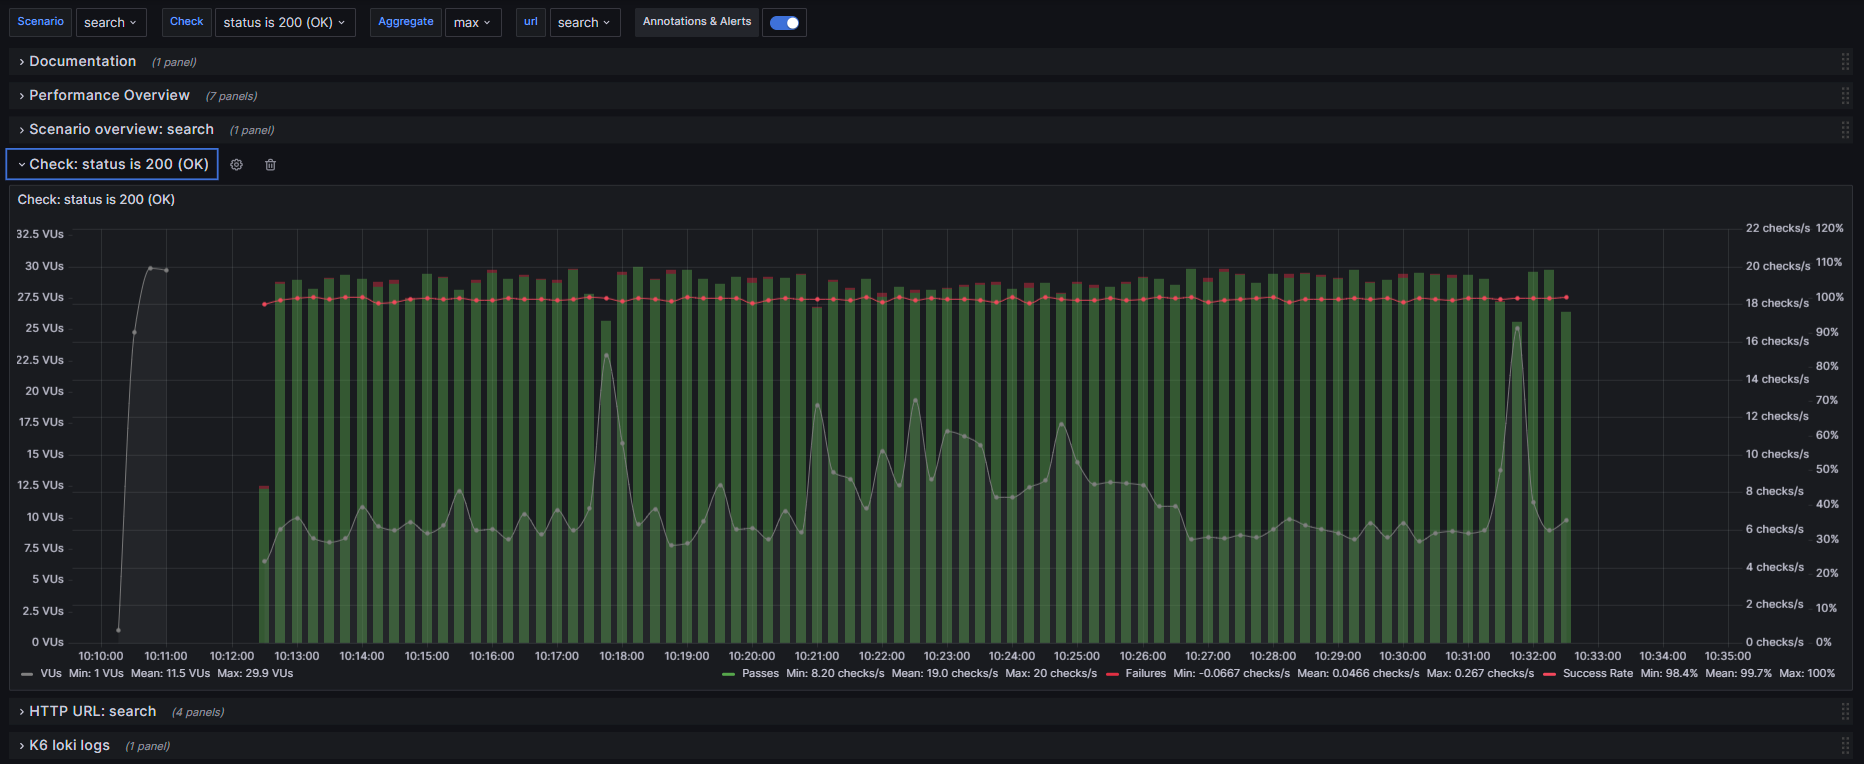Click the Performance Overview row drag handle

[1845, 96]
